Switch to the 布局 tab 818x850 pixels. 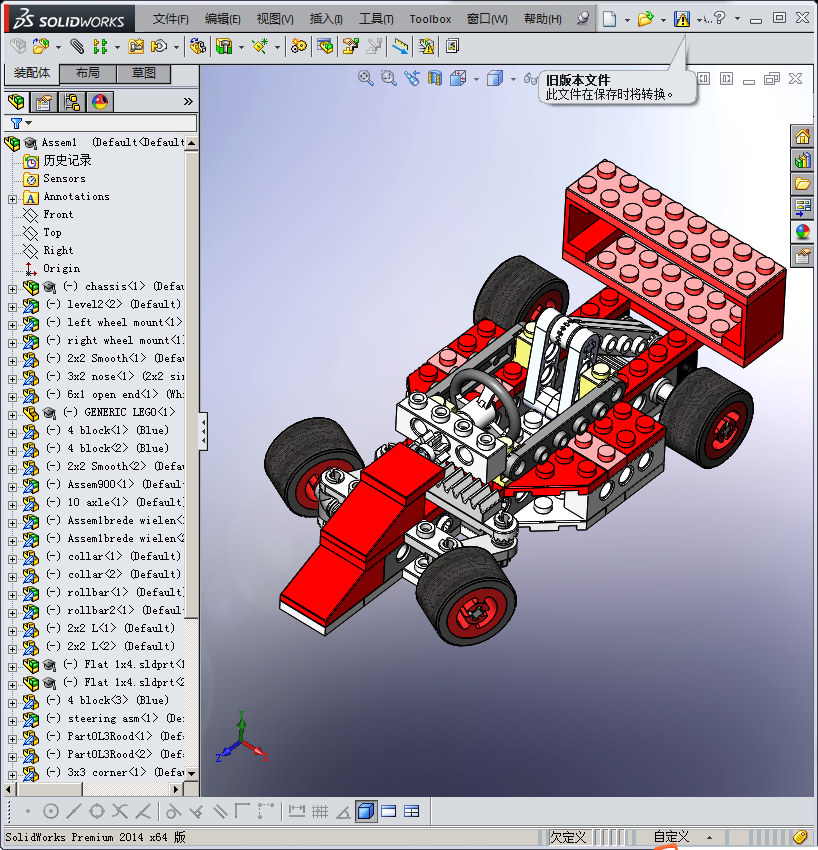click(x=87, y=73)
